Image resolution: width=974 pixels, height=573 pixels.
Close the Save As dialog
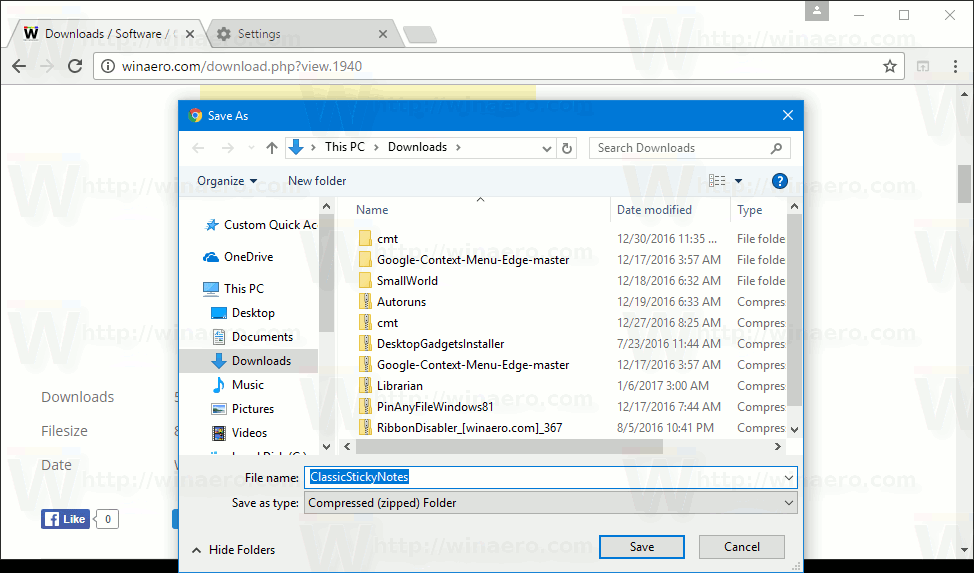click(x=788, y=115)
